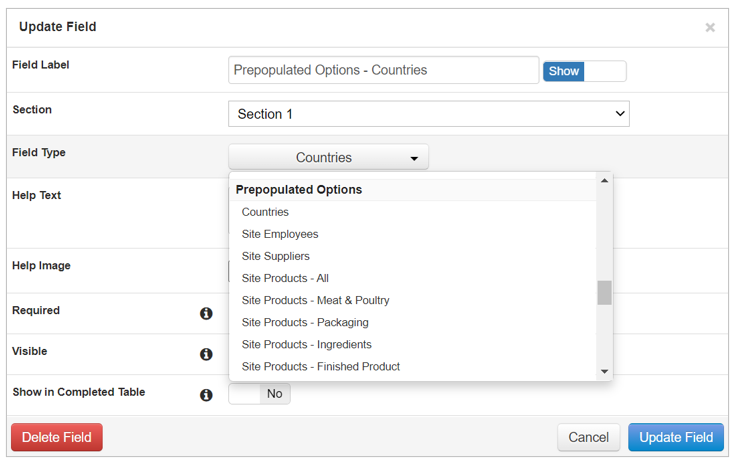
Task: Select Site Products - Packaging option
Action: click(305, 322)
